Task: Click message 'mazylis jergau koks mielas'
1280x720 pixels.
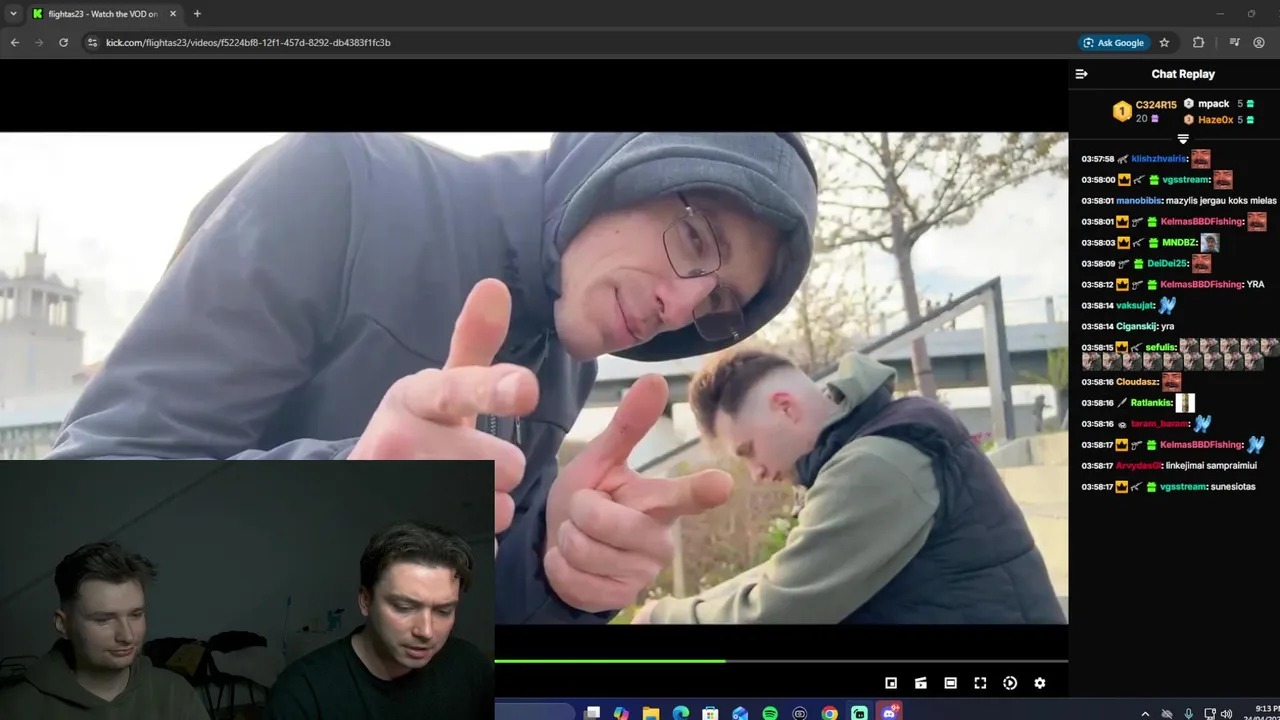Action: click(1221, 201)
